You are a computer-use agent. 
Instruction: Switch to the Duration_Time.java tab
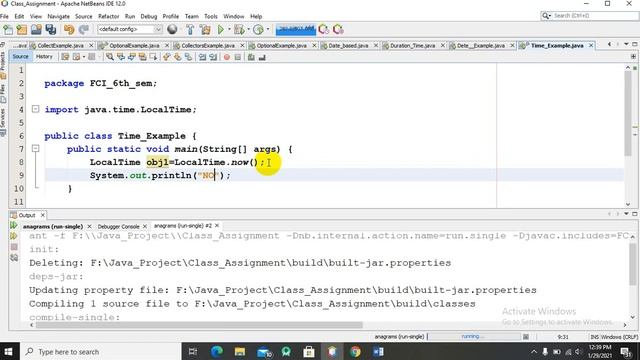click(x=412, y=46)
